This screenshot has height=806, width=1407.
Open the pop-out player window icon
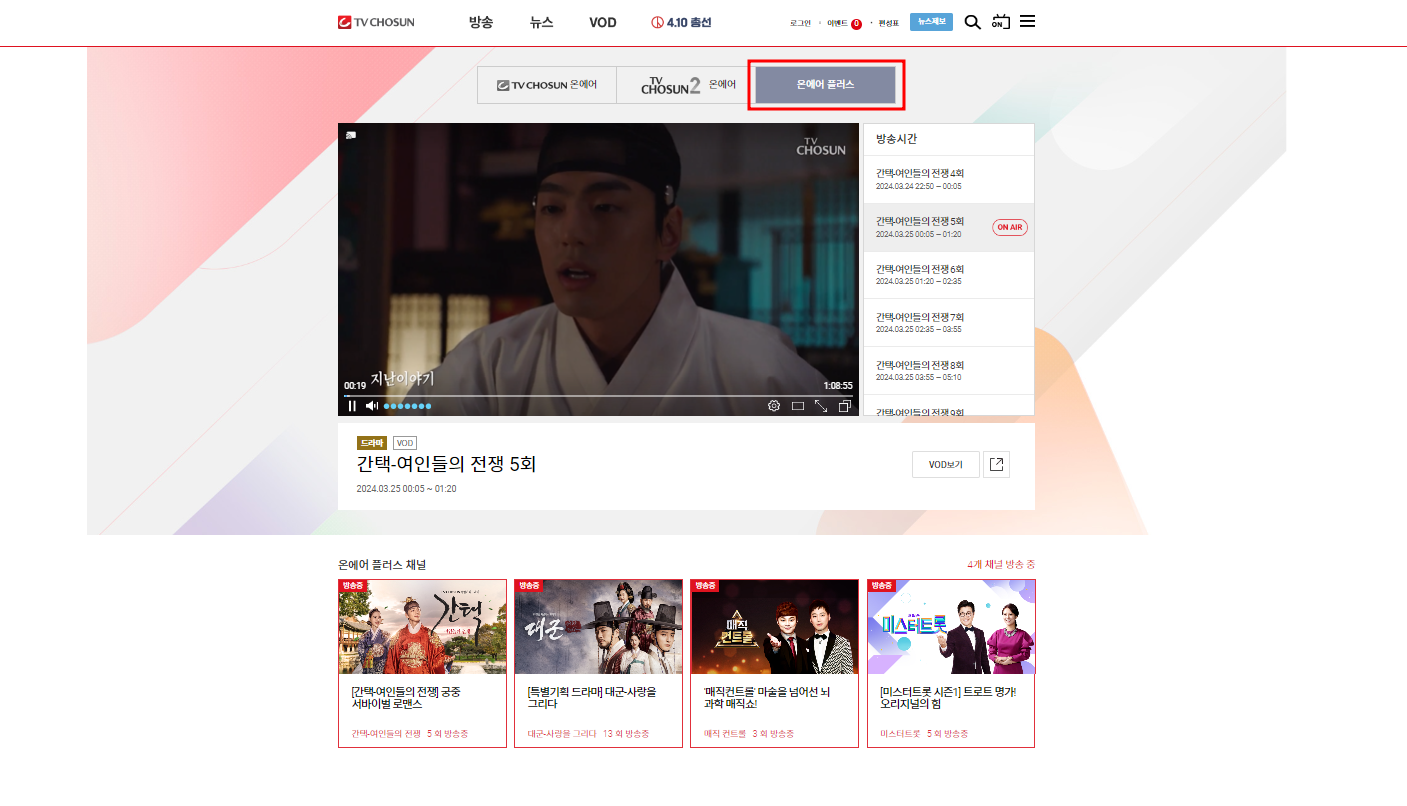tap(845, 406)
